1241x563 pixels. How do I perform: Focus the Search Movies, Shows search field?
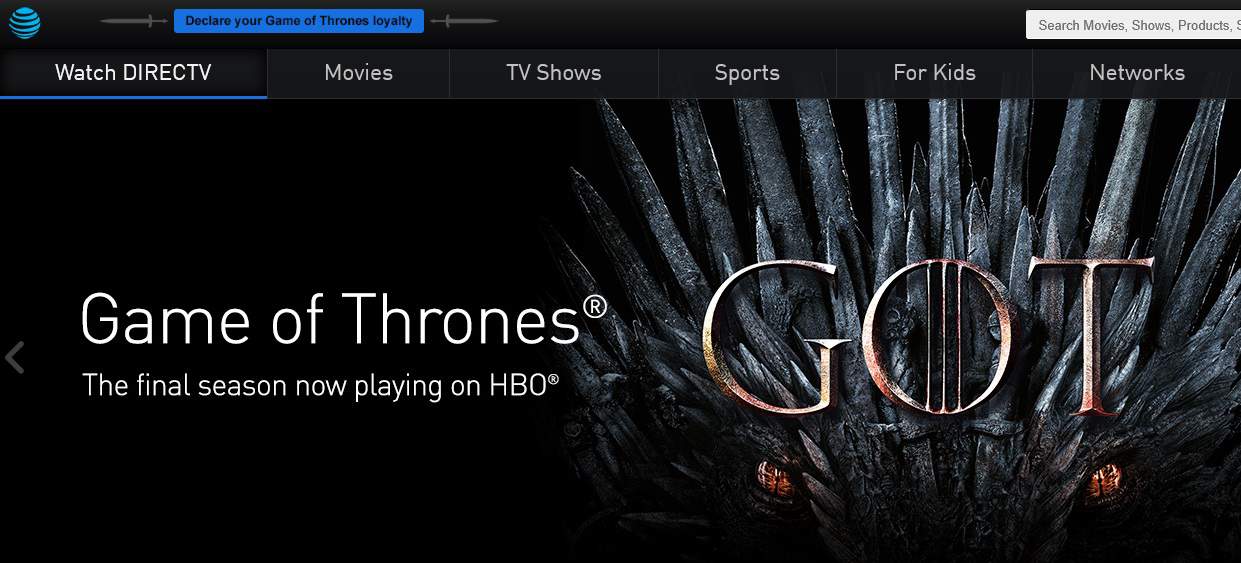click(x=1133, y=25)
